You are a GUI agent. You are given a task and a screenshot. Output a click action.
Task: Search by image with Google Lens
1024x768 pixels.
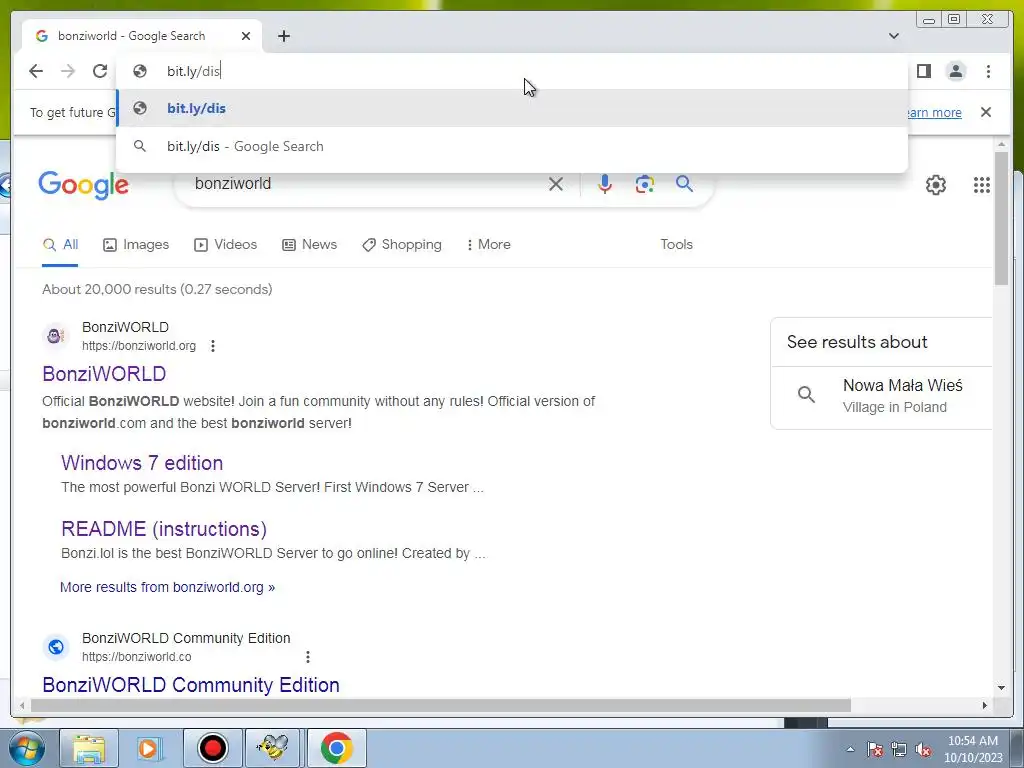(645, 184)
